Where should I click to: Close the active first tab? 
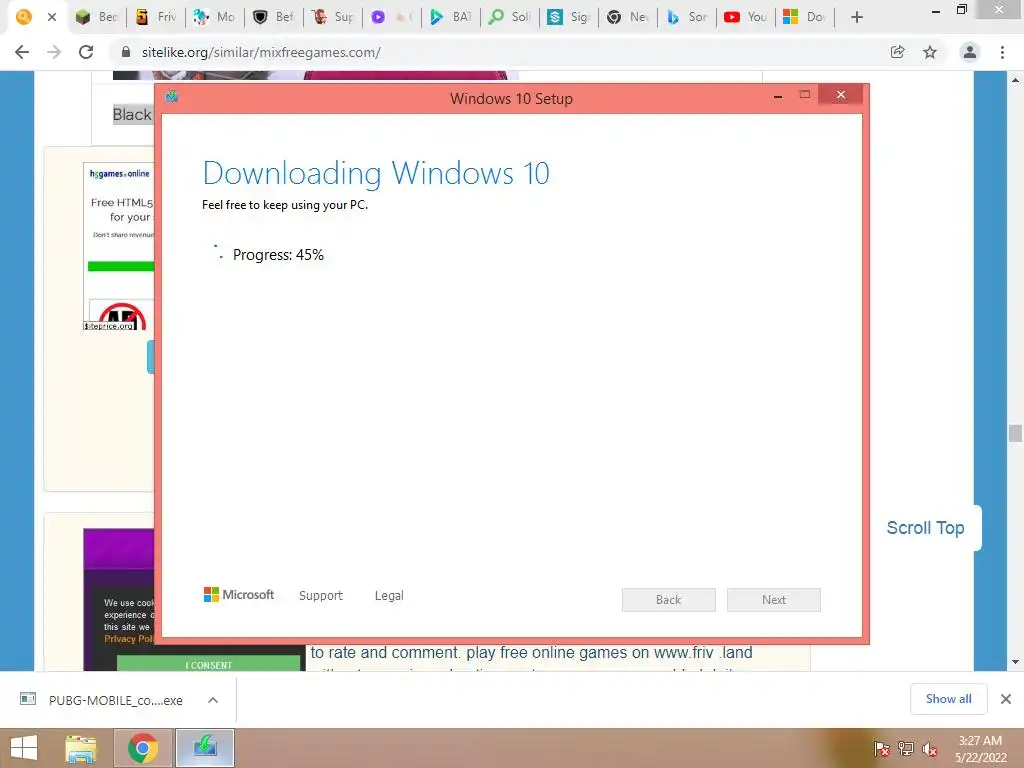52,17
